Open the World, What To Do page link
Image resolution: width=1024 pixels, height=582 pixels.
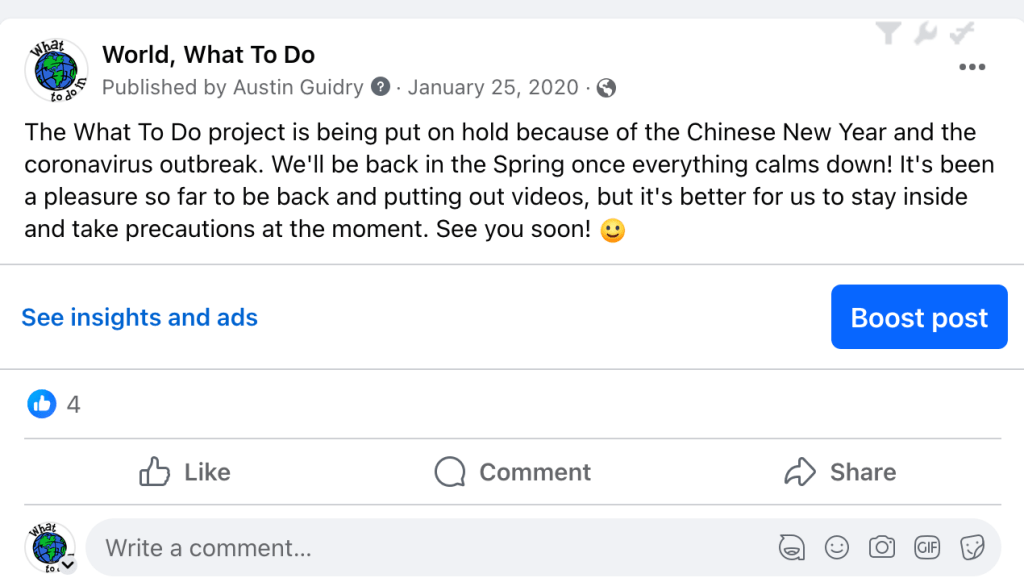pyautogui.click(x=208, y=55)
